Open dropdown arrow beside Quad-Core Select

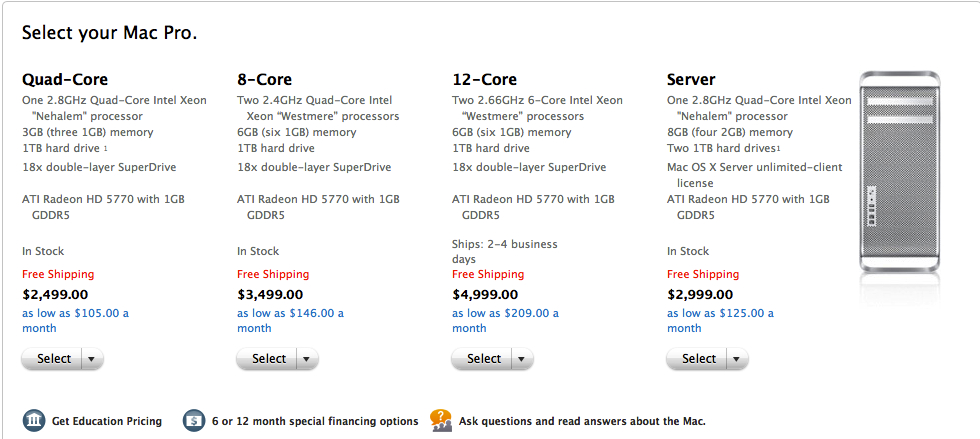pos(91,359)
